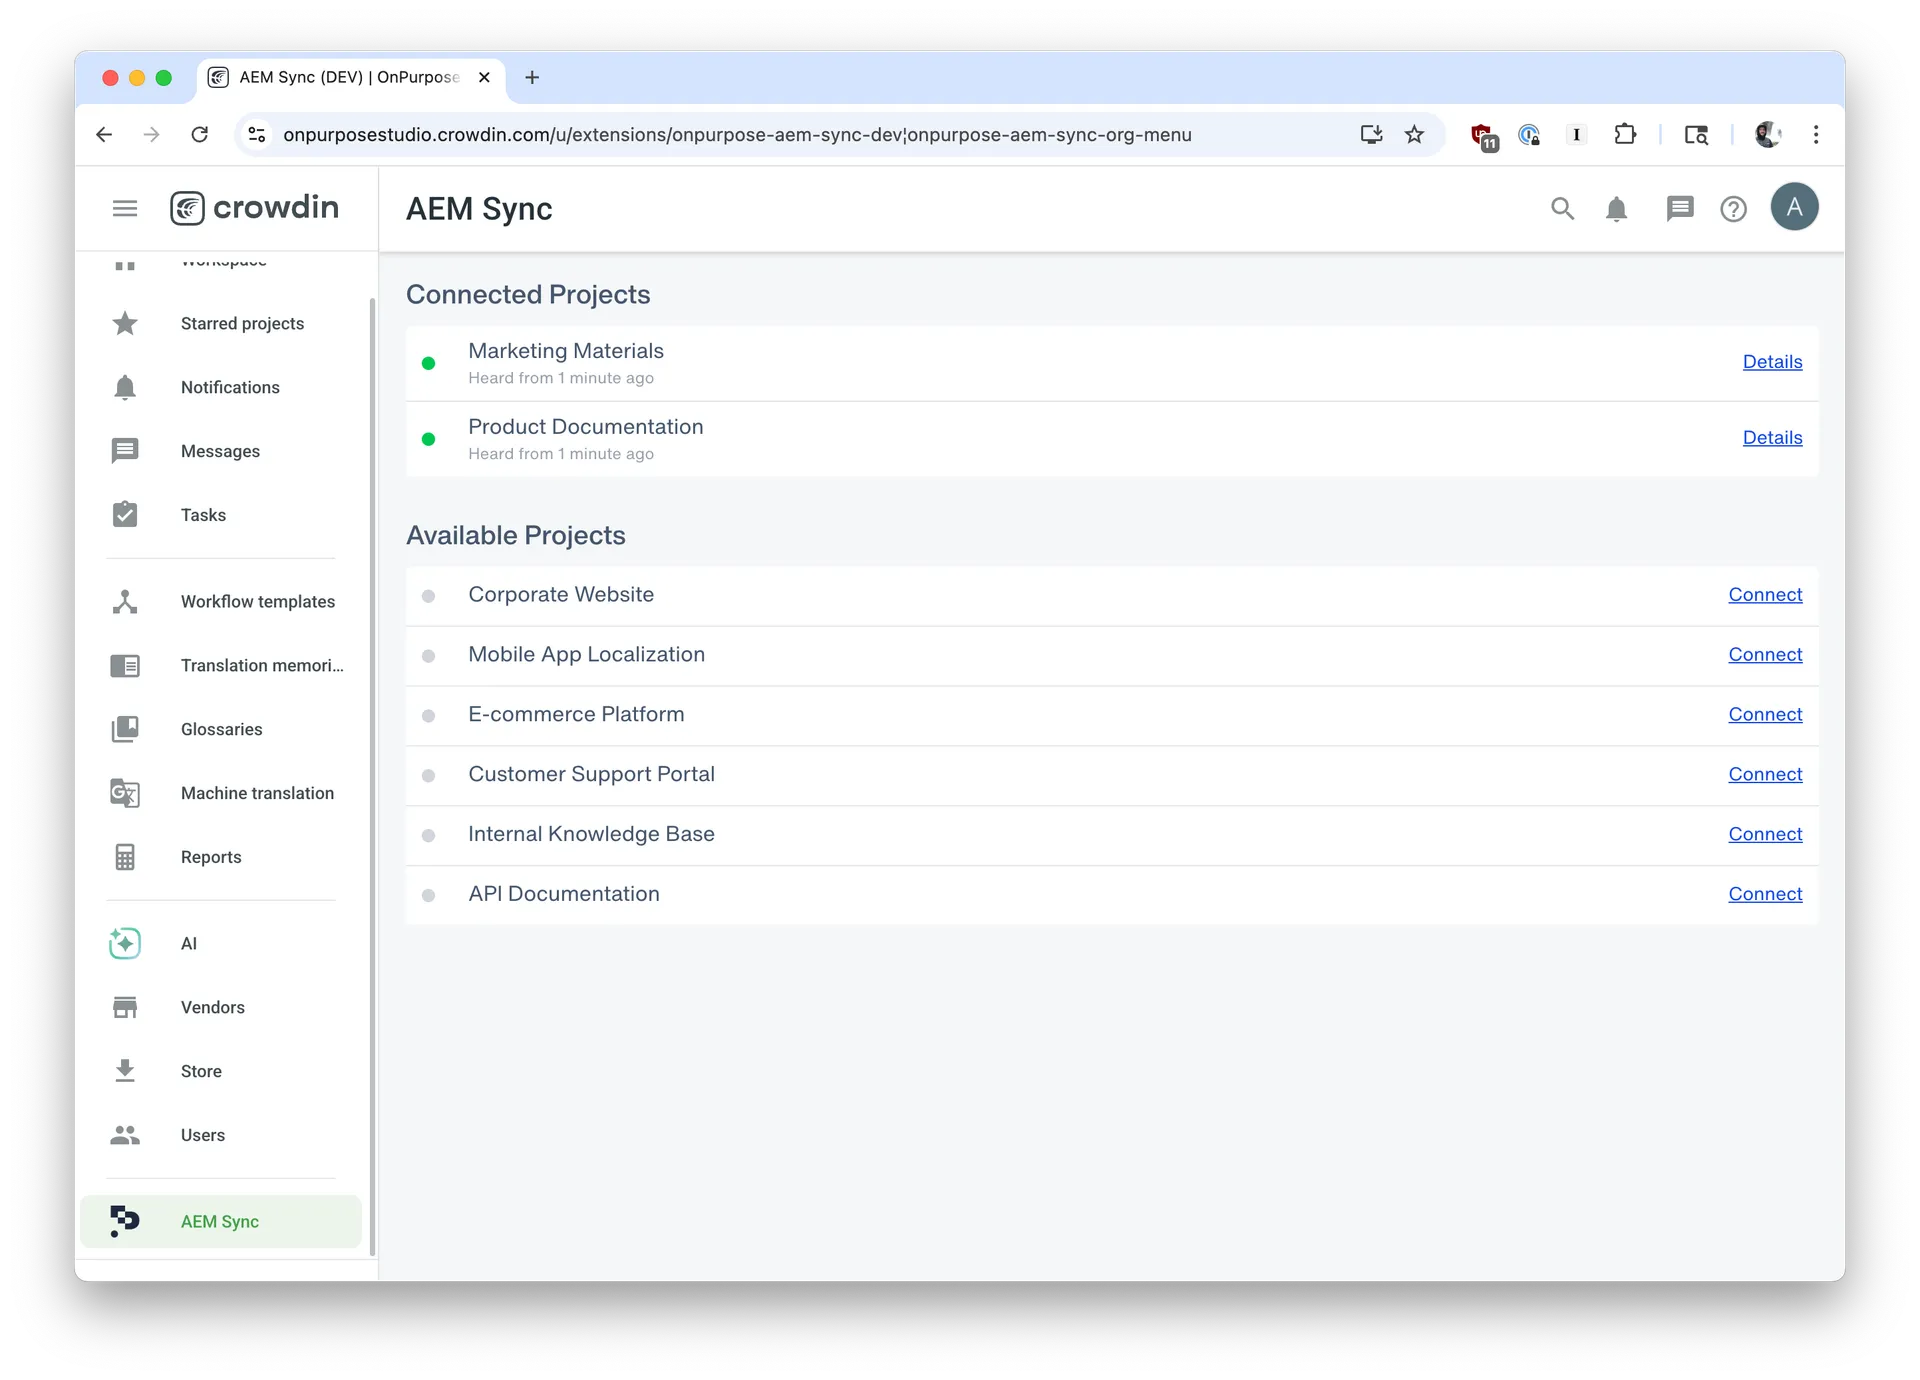Connect the Customer Support Portal project
The height and width of the screenshot is (1380, 1920).
[1765, 775]
